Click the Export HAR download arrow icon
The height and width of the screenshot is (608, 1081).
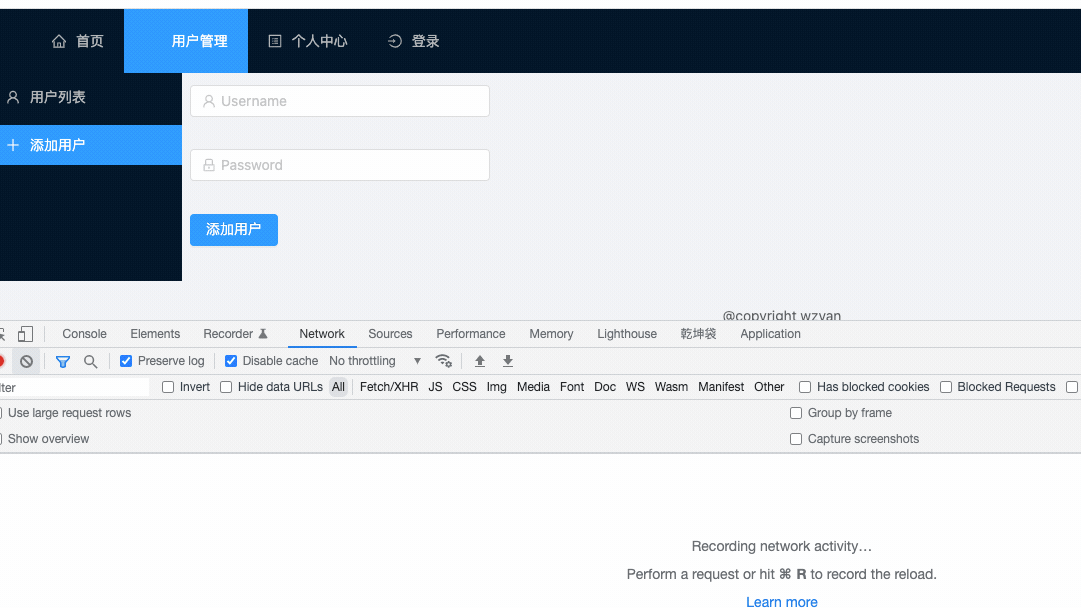tap(508, 361)
